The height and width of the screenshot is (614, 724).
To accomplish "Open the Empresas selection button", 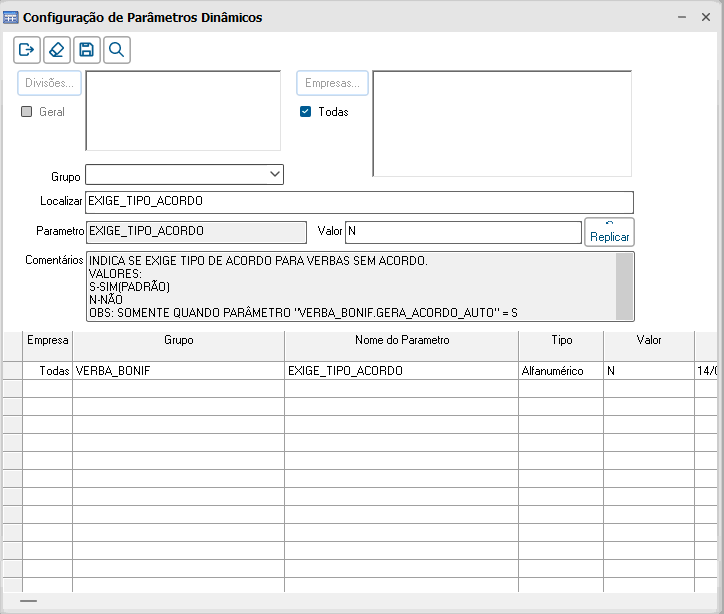I will 332,84.
